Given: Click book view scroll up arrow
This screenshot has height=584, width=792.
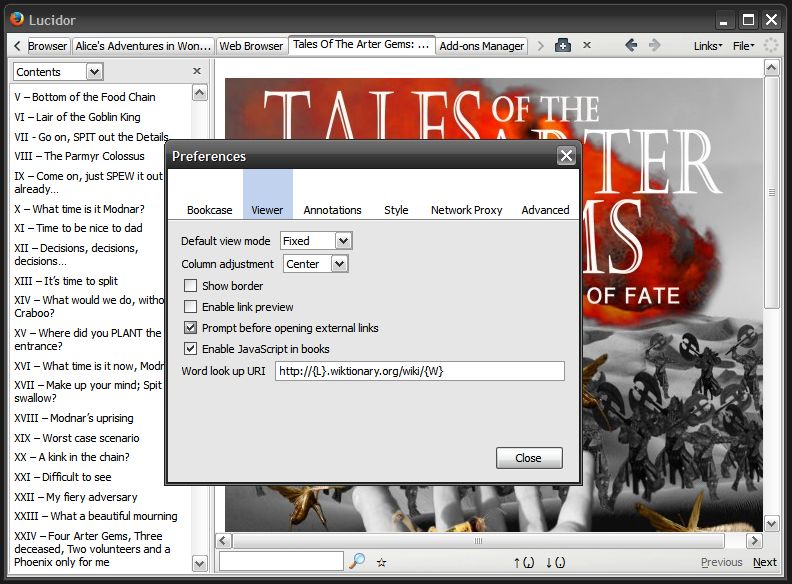Looking at the screenshot, I should (x=771, y=67).
